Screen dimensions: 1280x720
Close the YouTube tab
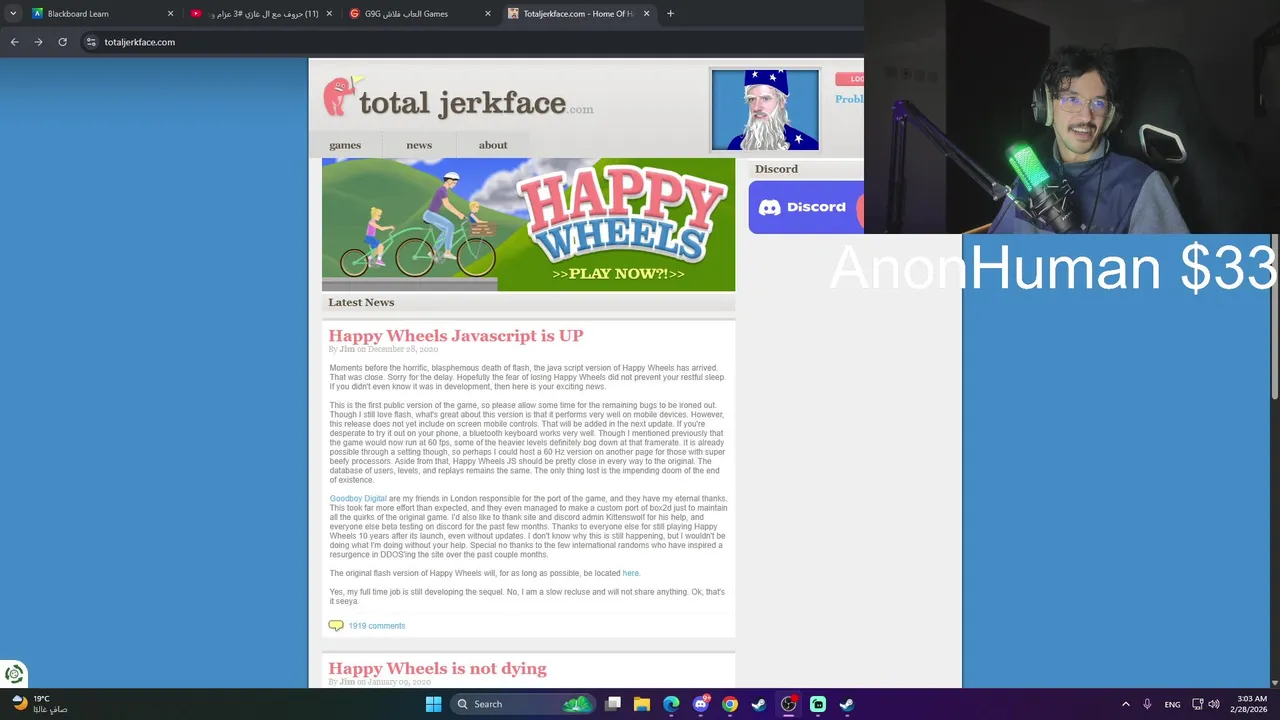[329, 14]
